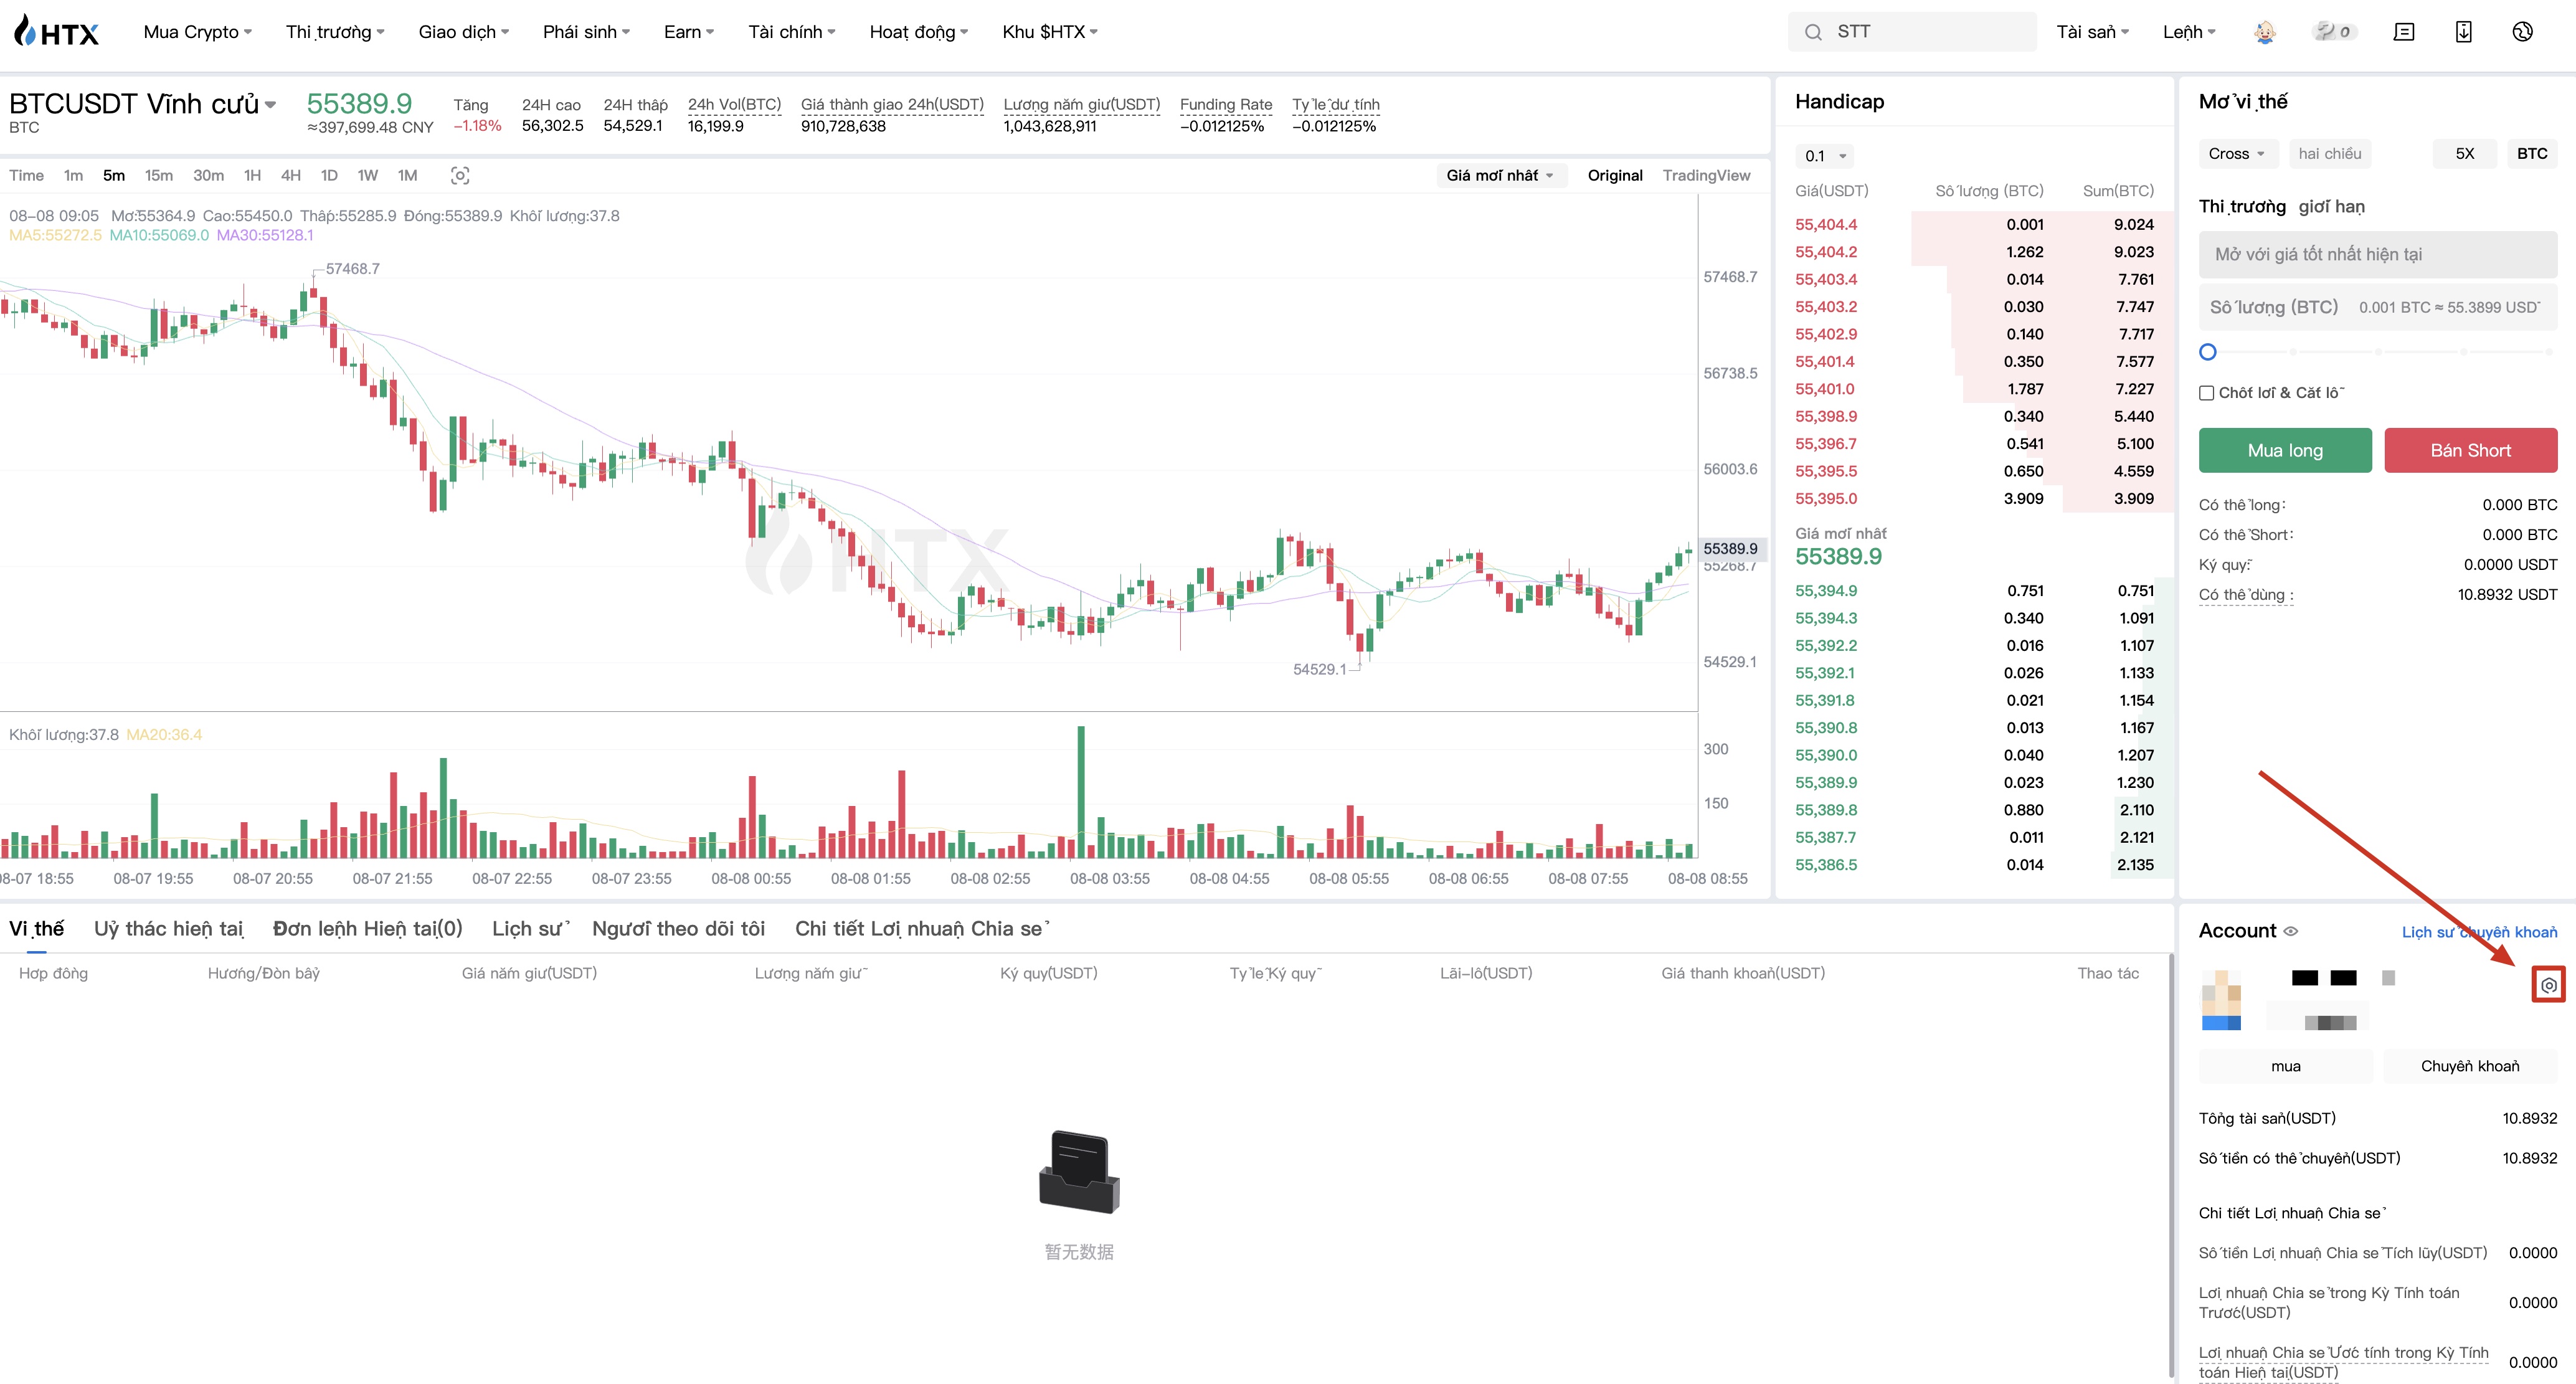Screen dimensions: 2576x1384
Task: Select the 1W chart interval
Action: pos(367,175)
